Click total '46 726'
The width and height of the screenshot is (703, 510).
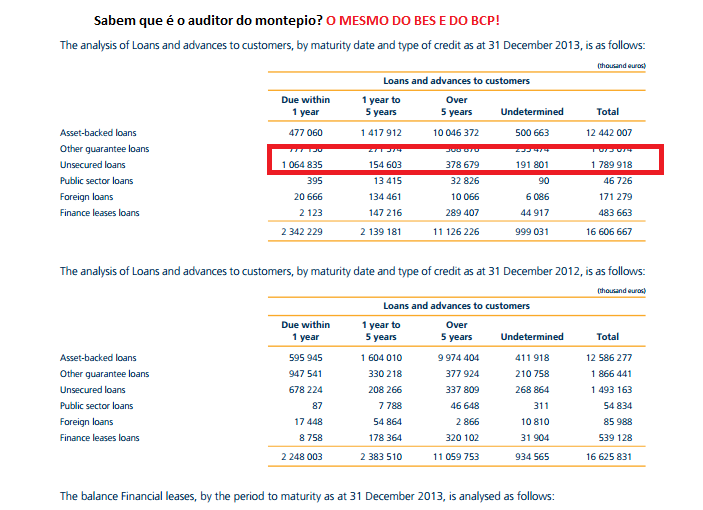coord(618,181)
